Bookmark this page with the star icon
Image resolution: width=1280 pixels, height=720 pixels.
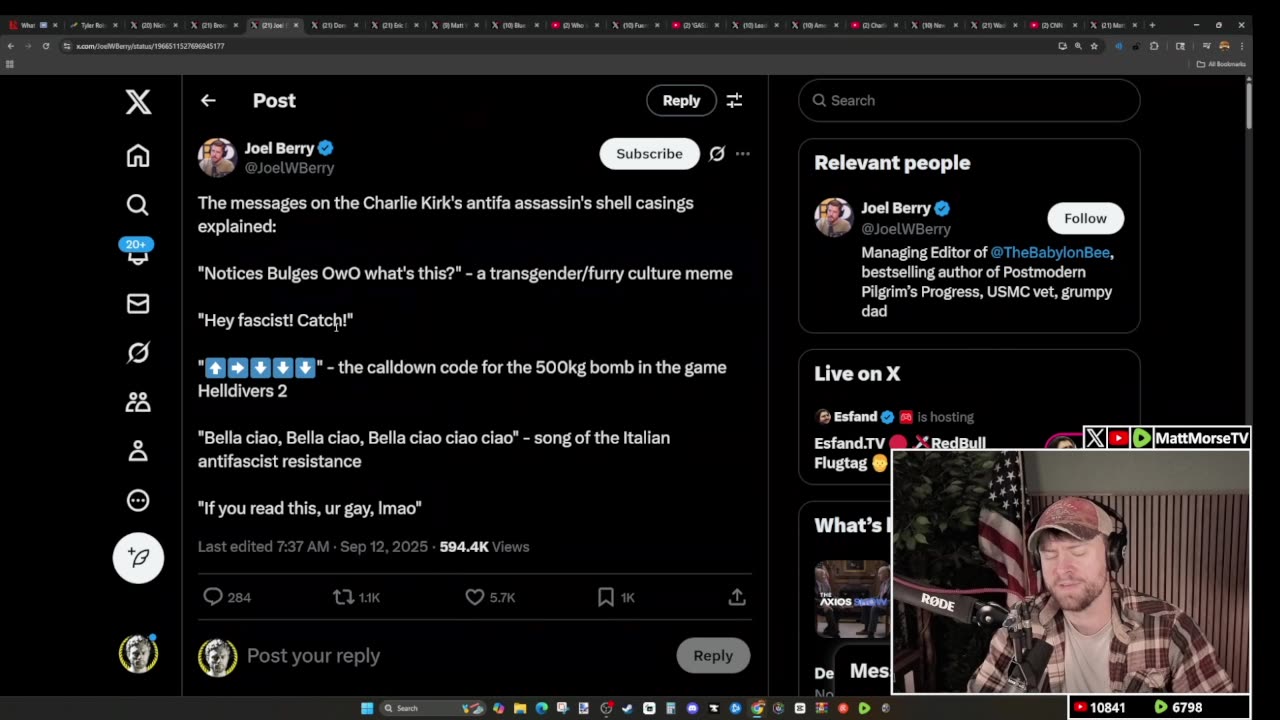pos(1093,46)
